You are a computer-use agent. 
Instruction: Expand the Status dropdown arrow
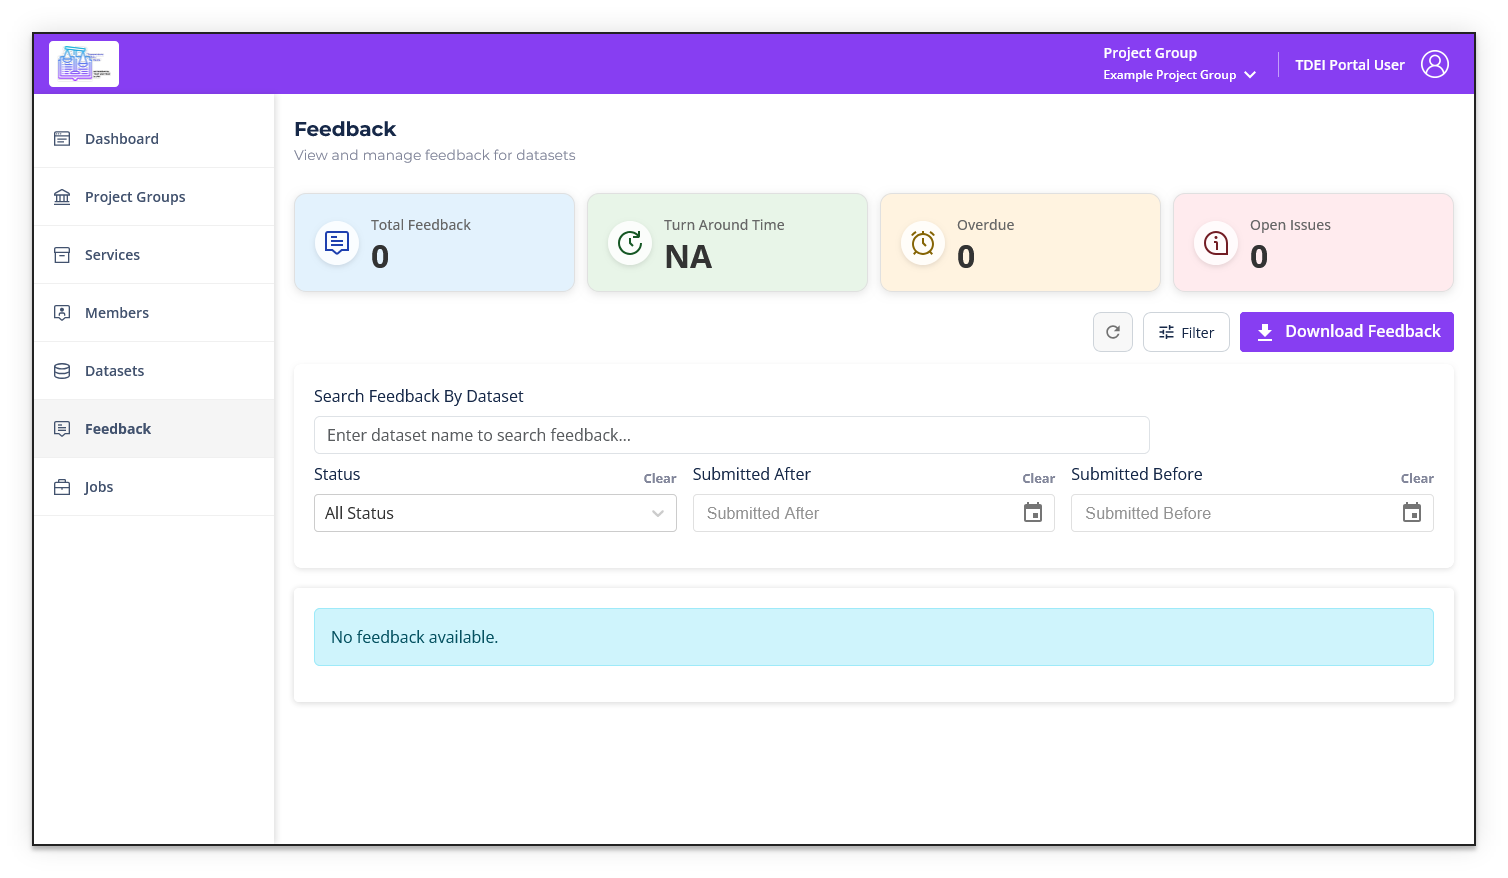(658, 512)
